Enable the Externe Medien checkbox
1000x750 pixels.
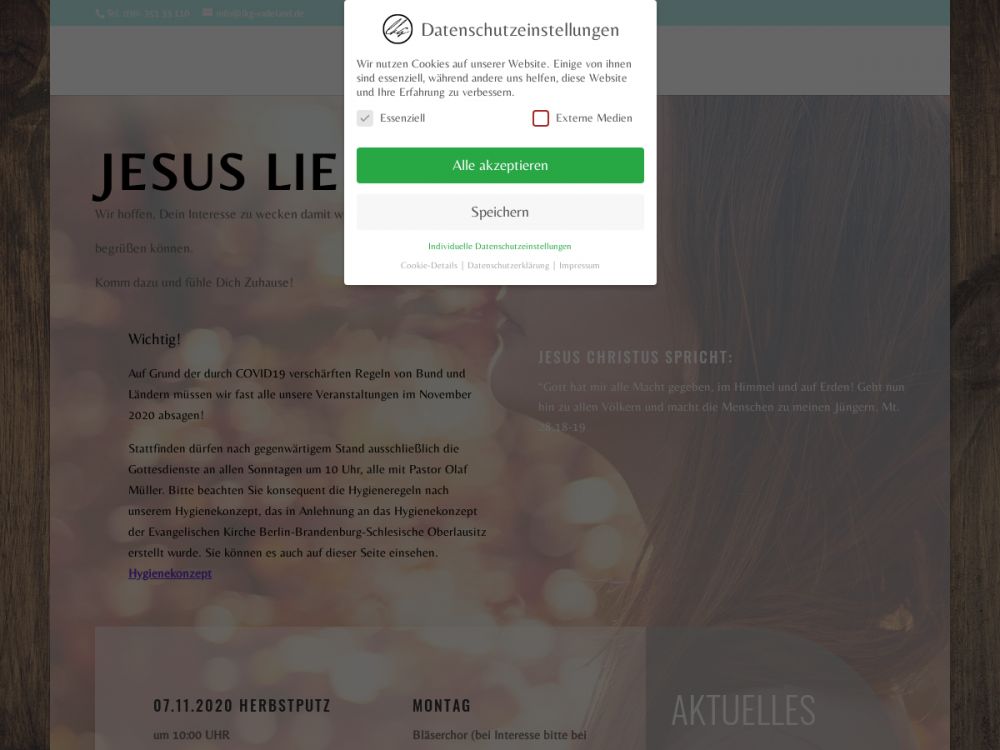pos(541,118)
